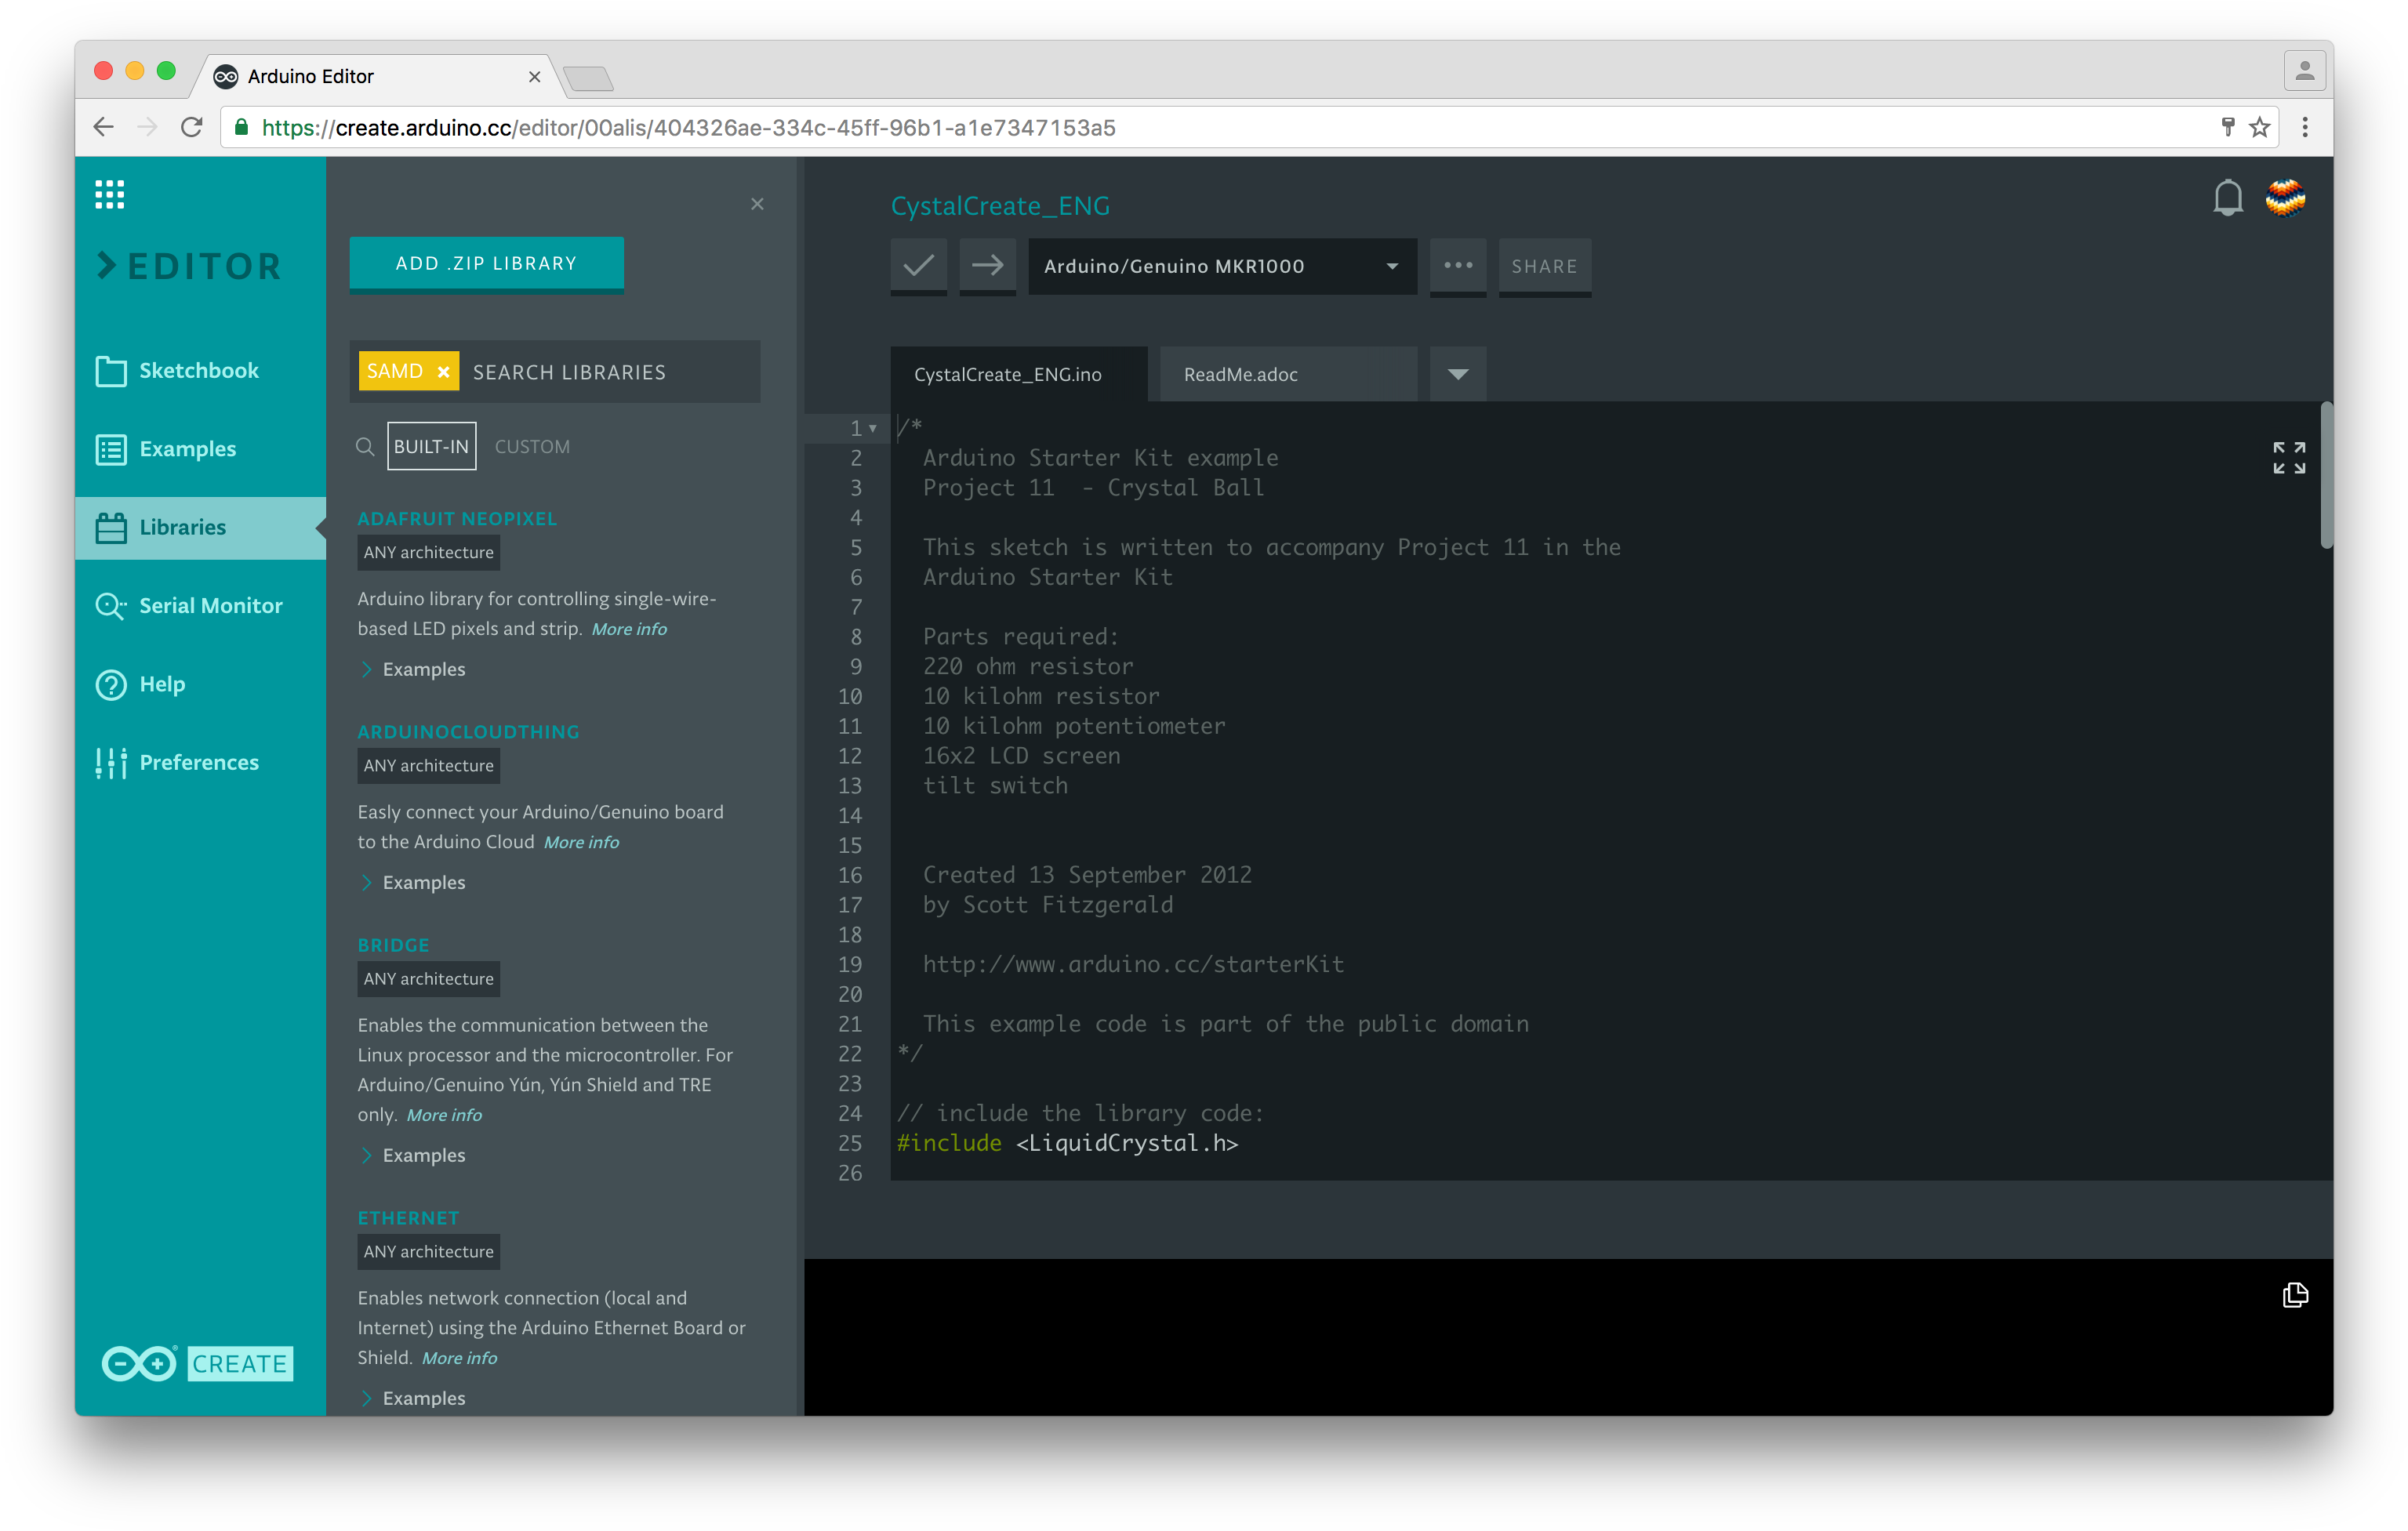2408x1531 pixels.
Task: Open the apps grid menu in the sidebar
Action: tap(110, 194)
